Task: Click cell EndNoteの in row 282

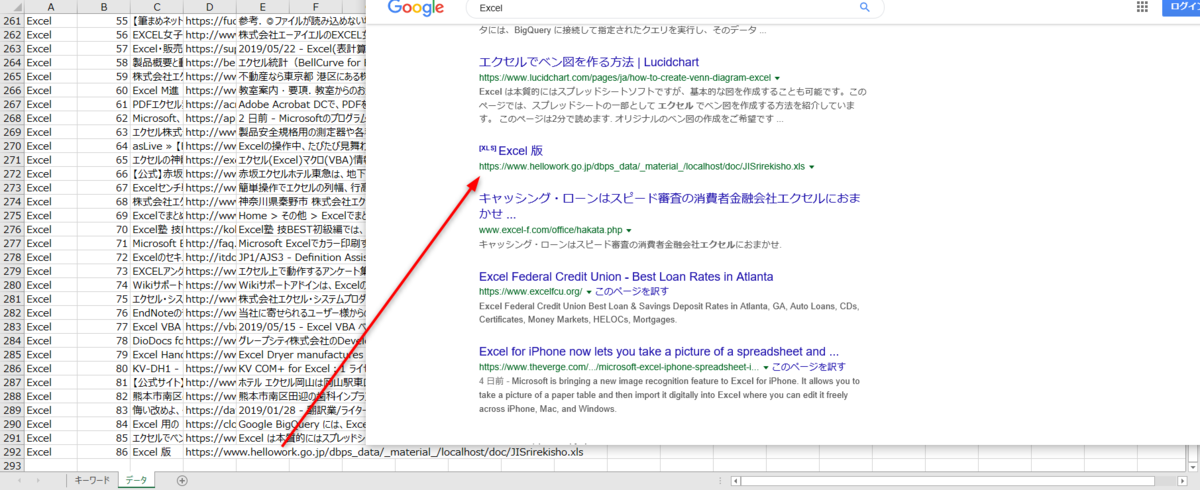Action: tap(156, 312)
